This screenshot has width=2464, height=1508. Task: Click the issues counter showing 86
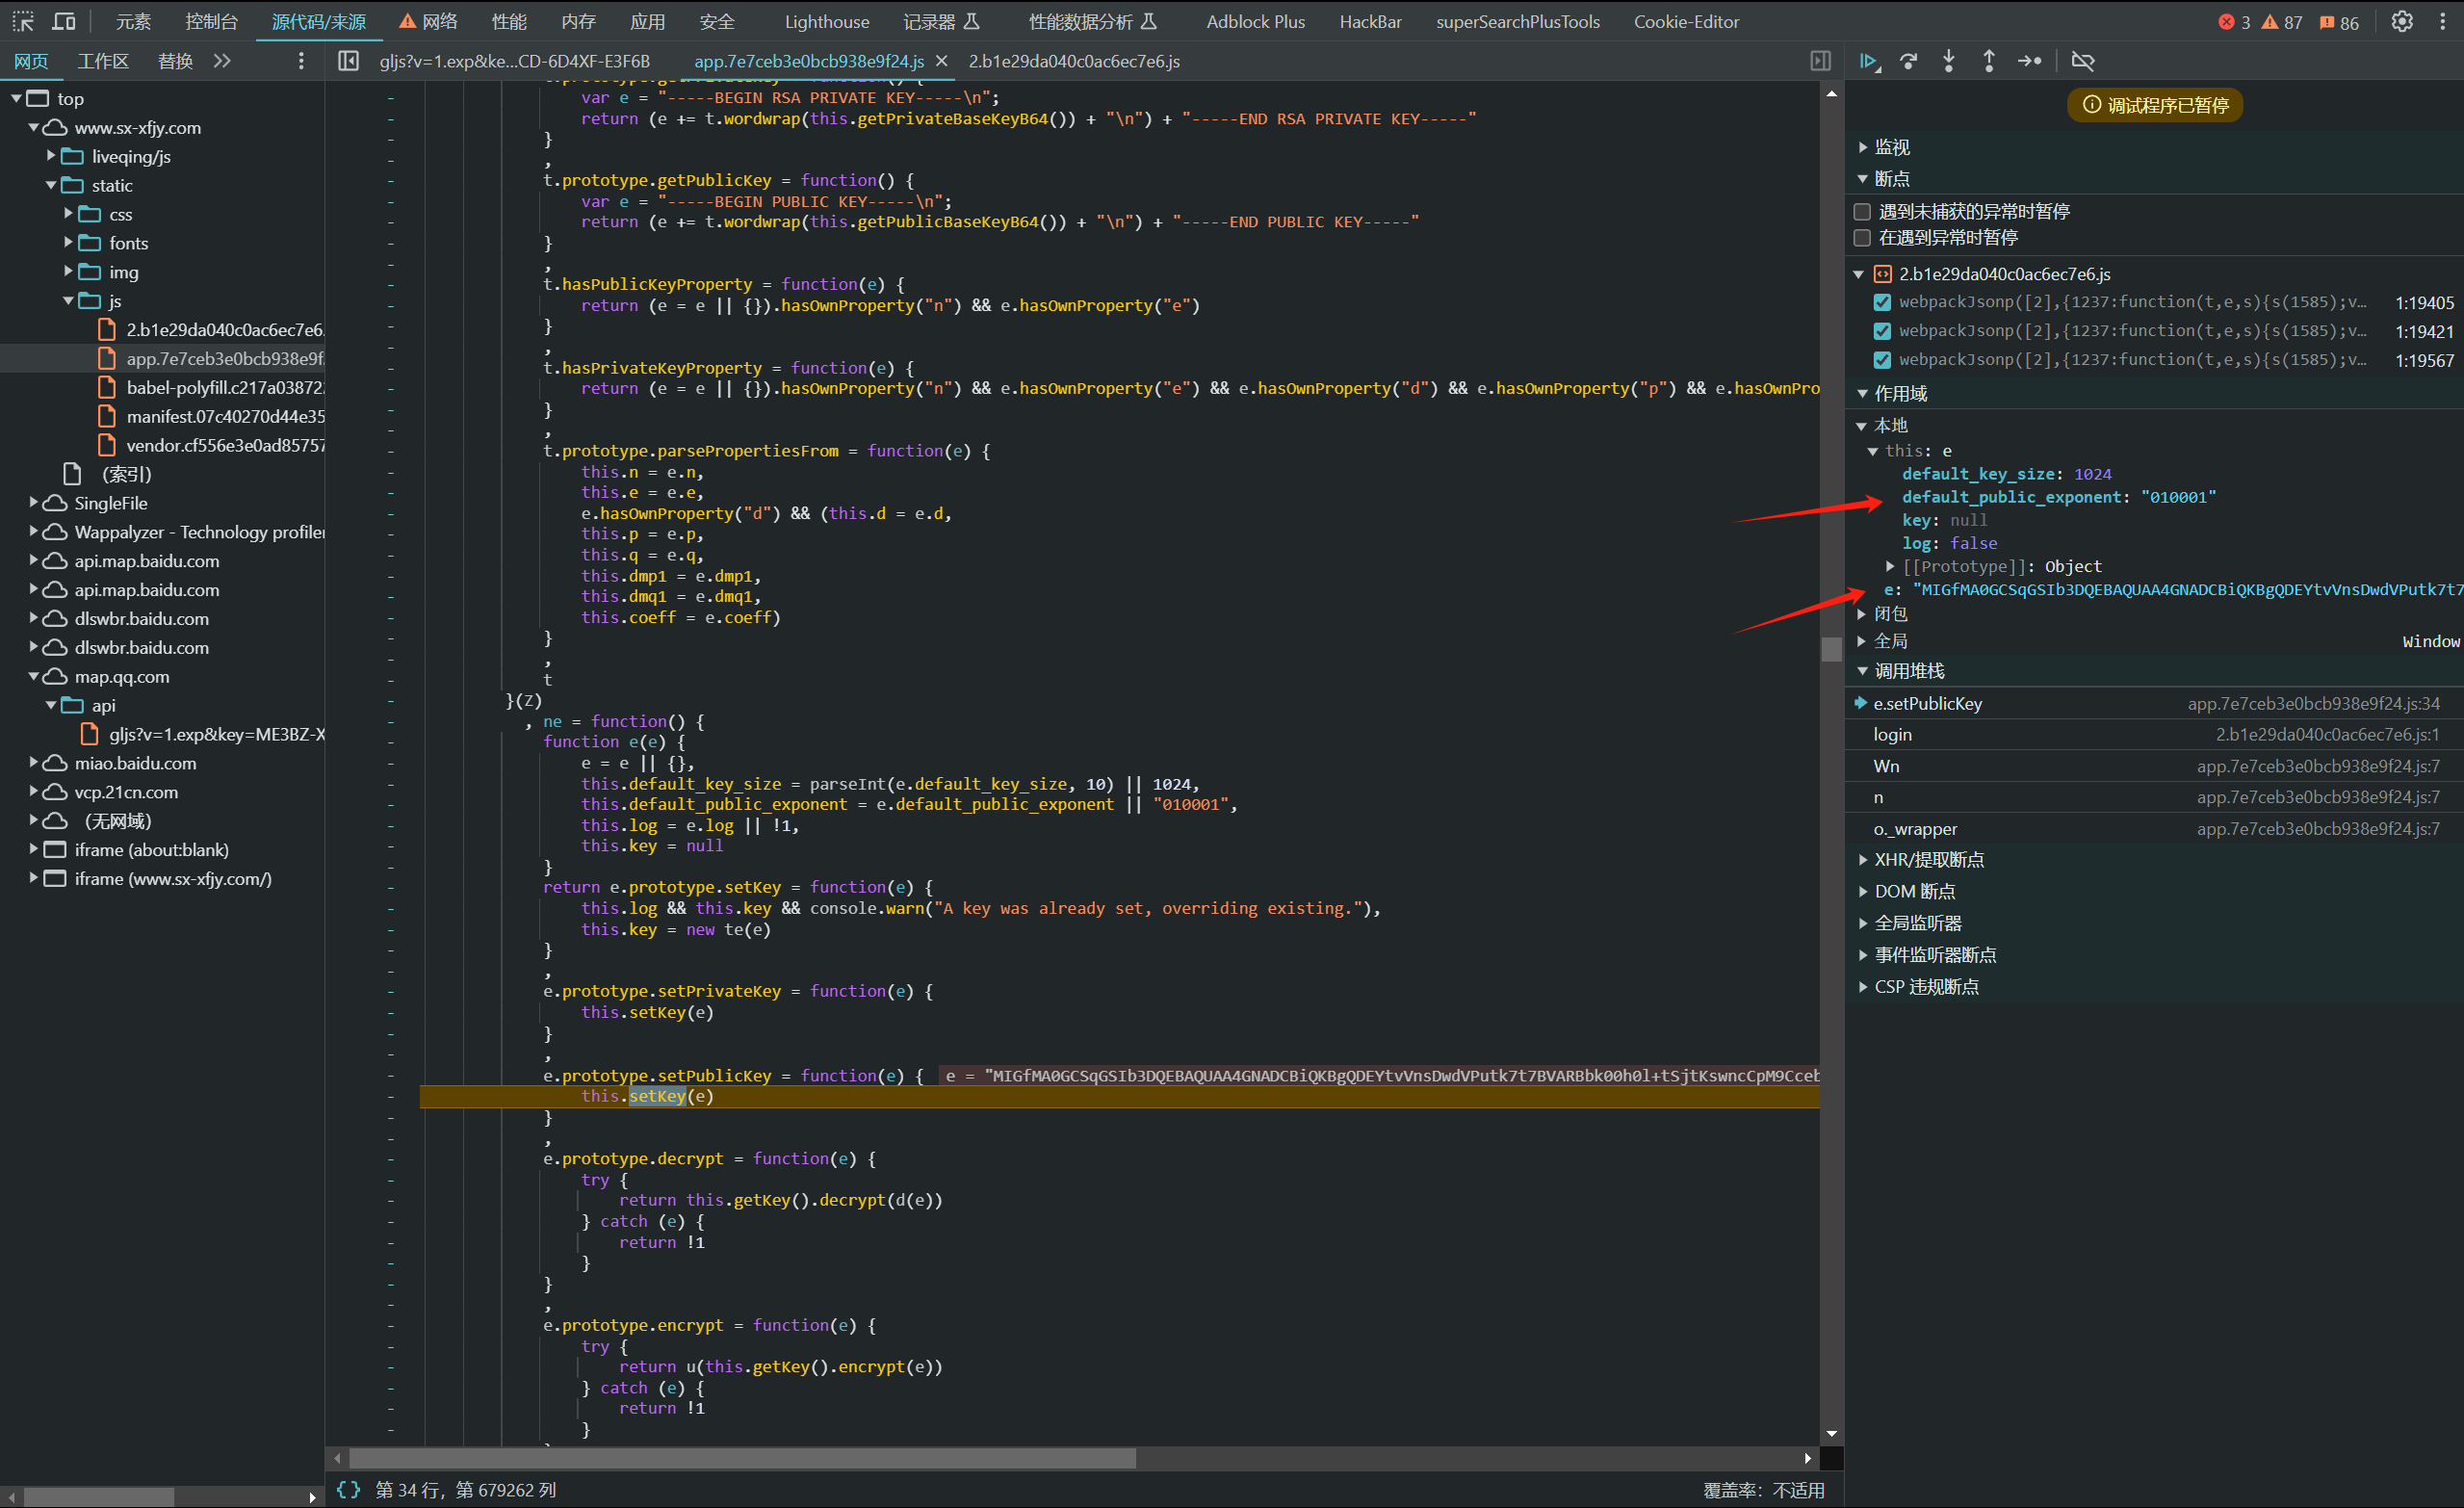click(x=2338, y=22)
